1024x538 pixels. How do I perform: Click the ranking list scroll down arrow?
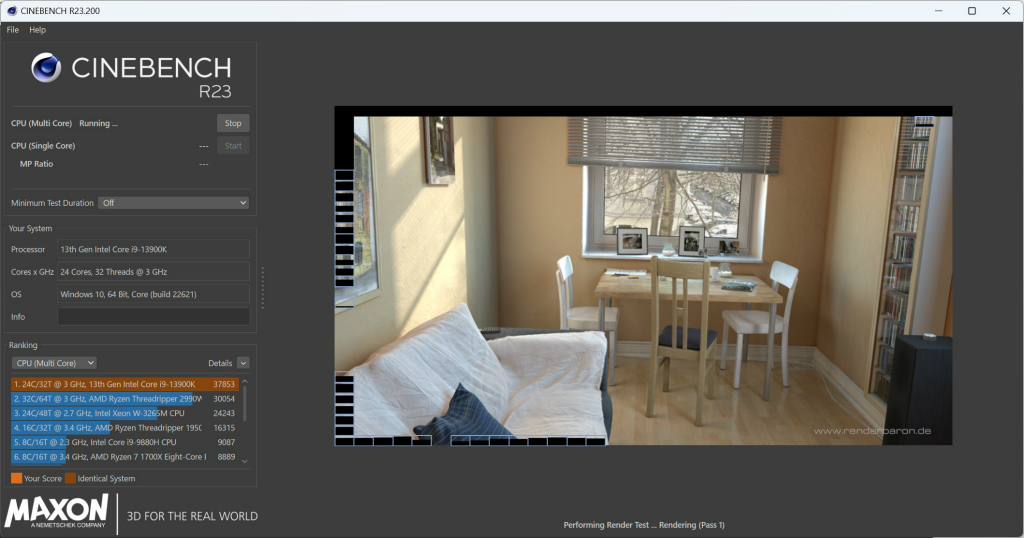[x=245, y=461]
